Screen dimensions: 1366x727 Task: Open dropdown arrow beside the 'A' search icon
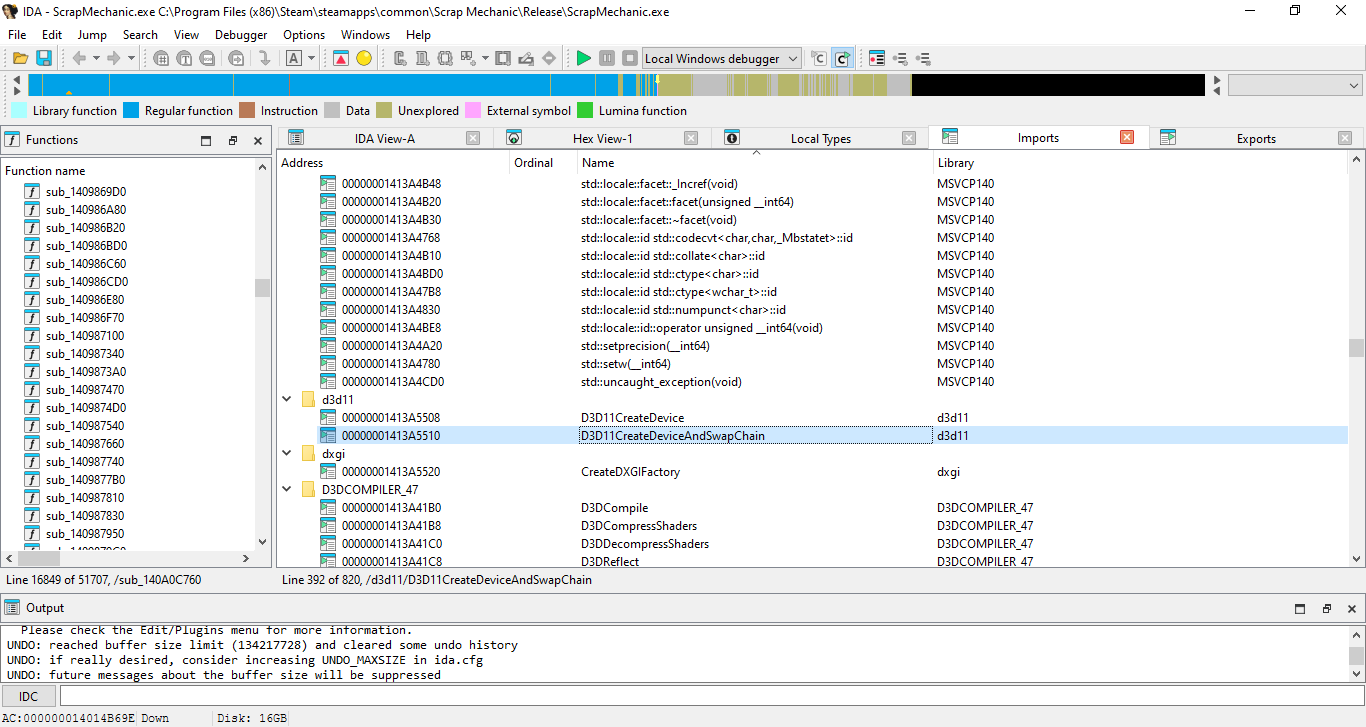click(311, 59)
